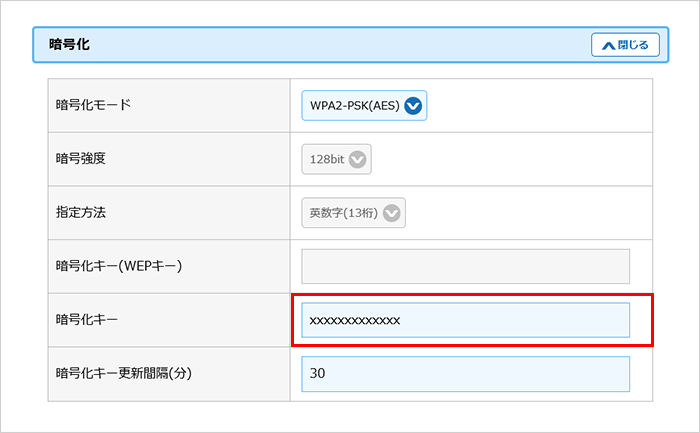Click the blue arrow icon on WPA2-PSK(AES)
The image size is (700, 433).
point(414,105)
